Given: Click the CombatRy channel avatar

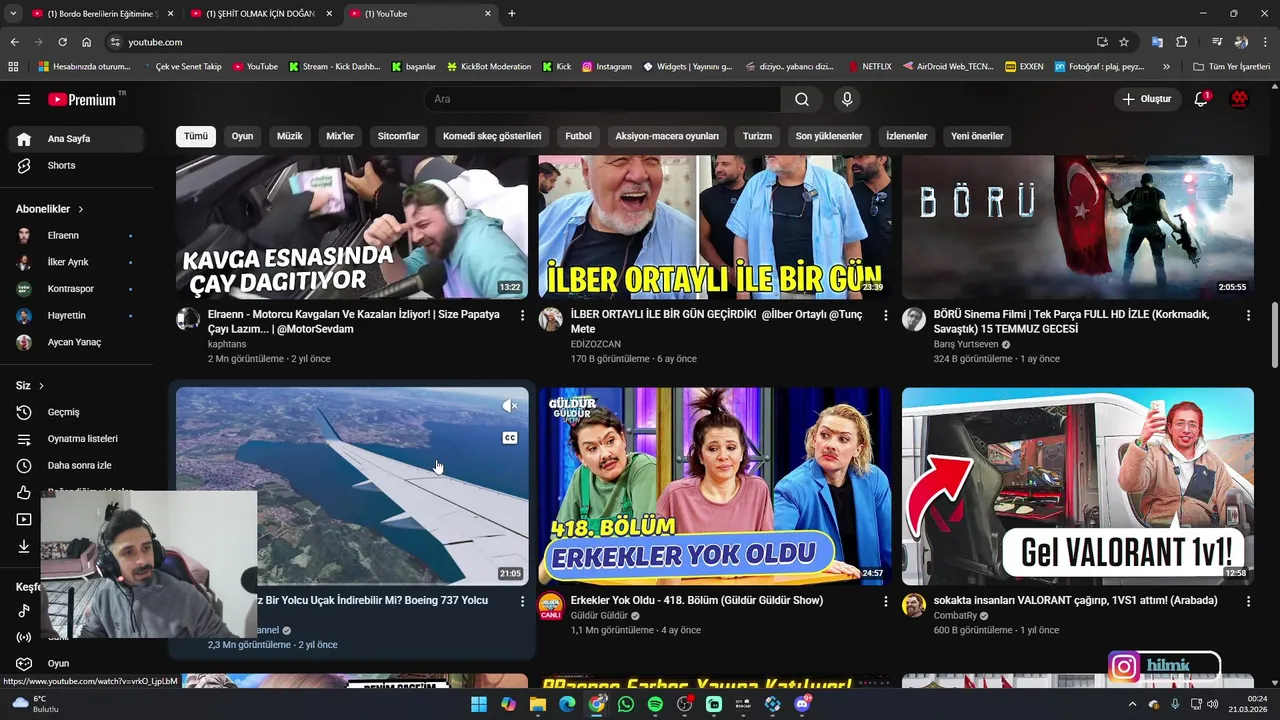Looking at the screenshot, I should click(x=914, y=605).
